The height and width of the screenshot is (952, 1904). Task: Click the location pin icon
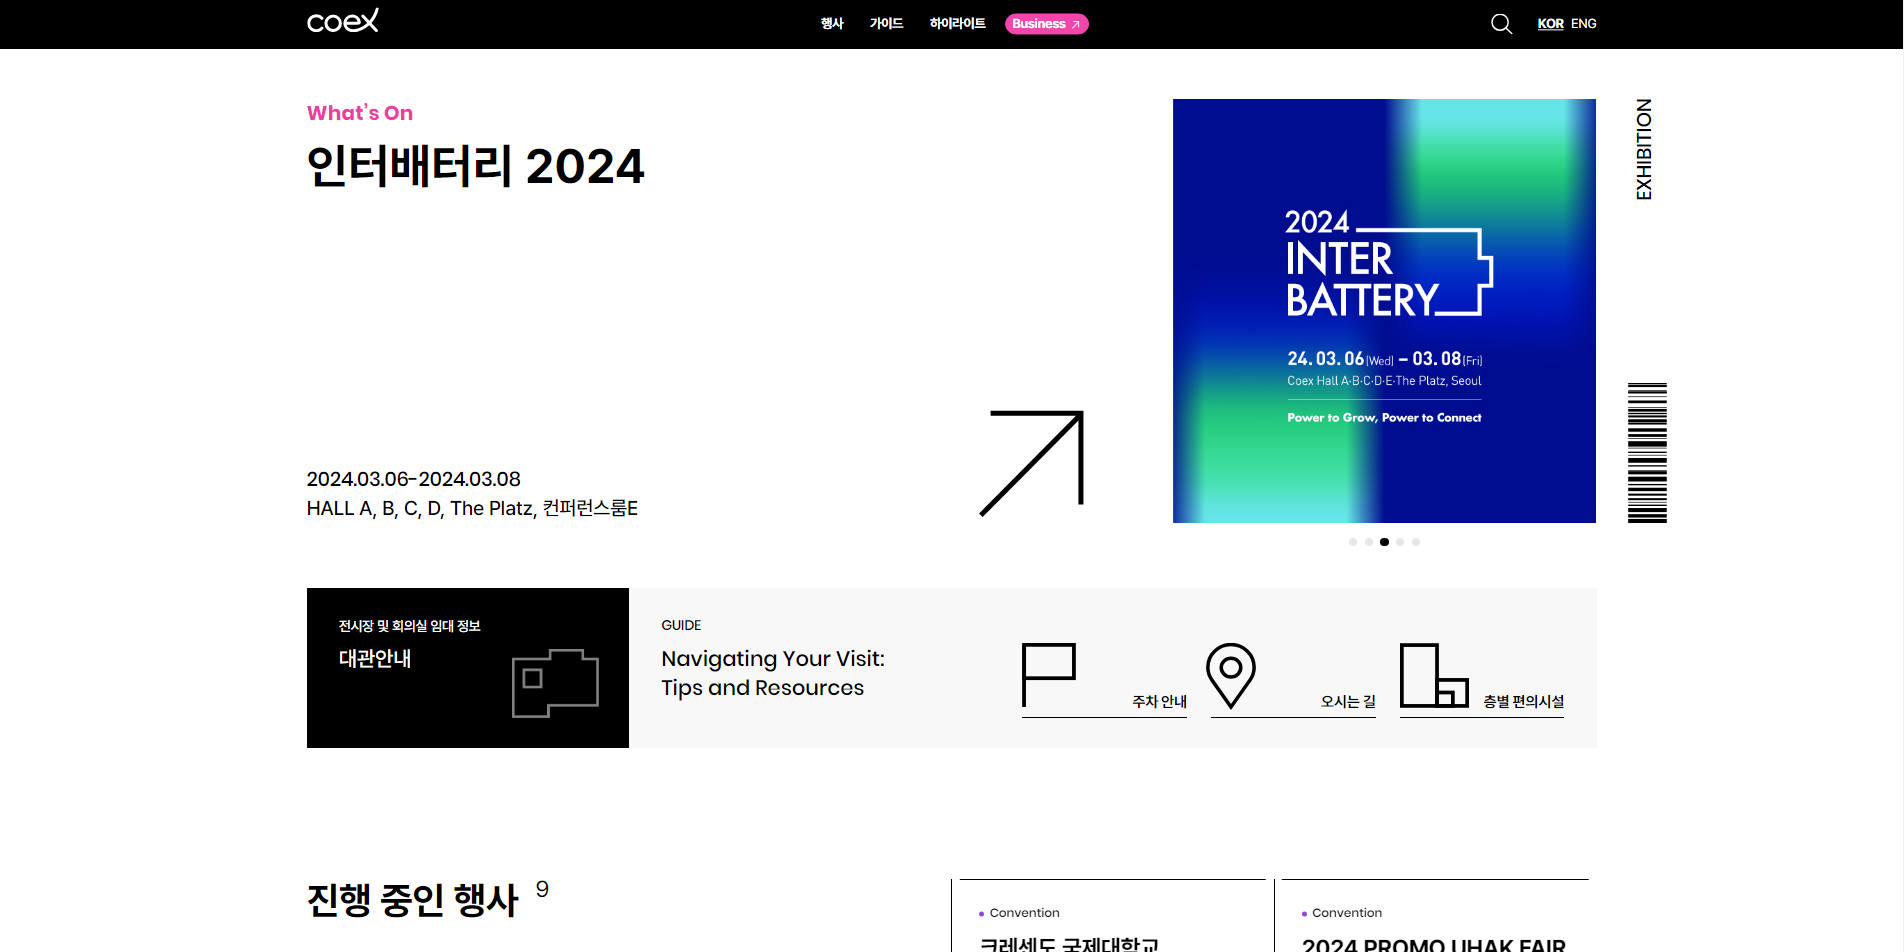point(1231,676)
